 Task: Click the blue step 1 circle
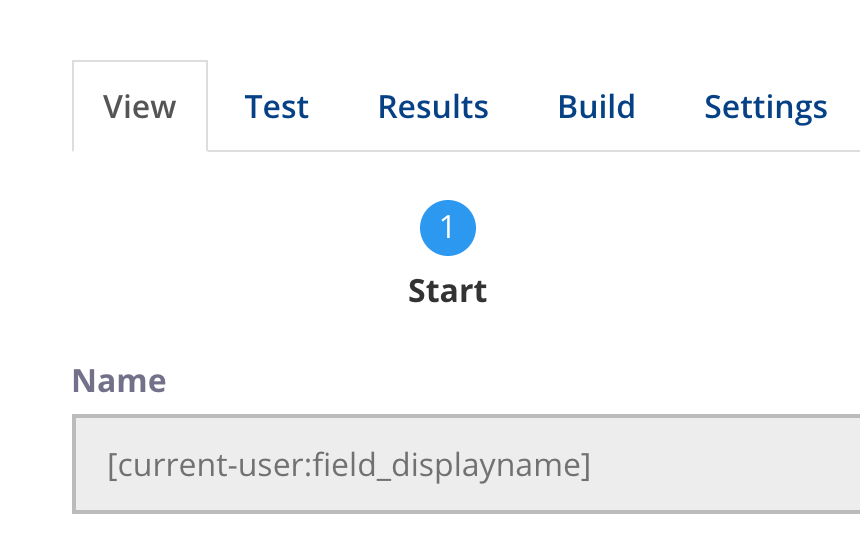(x=448, y=228)
